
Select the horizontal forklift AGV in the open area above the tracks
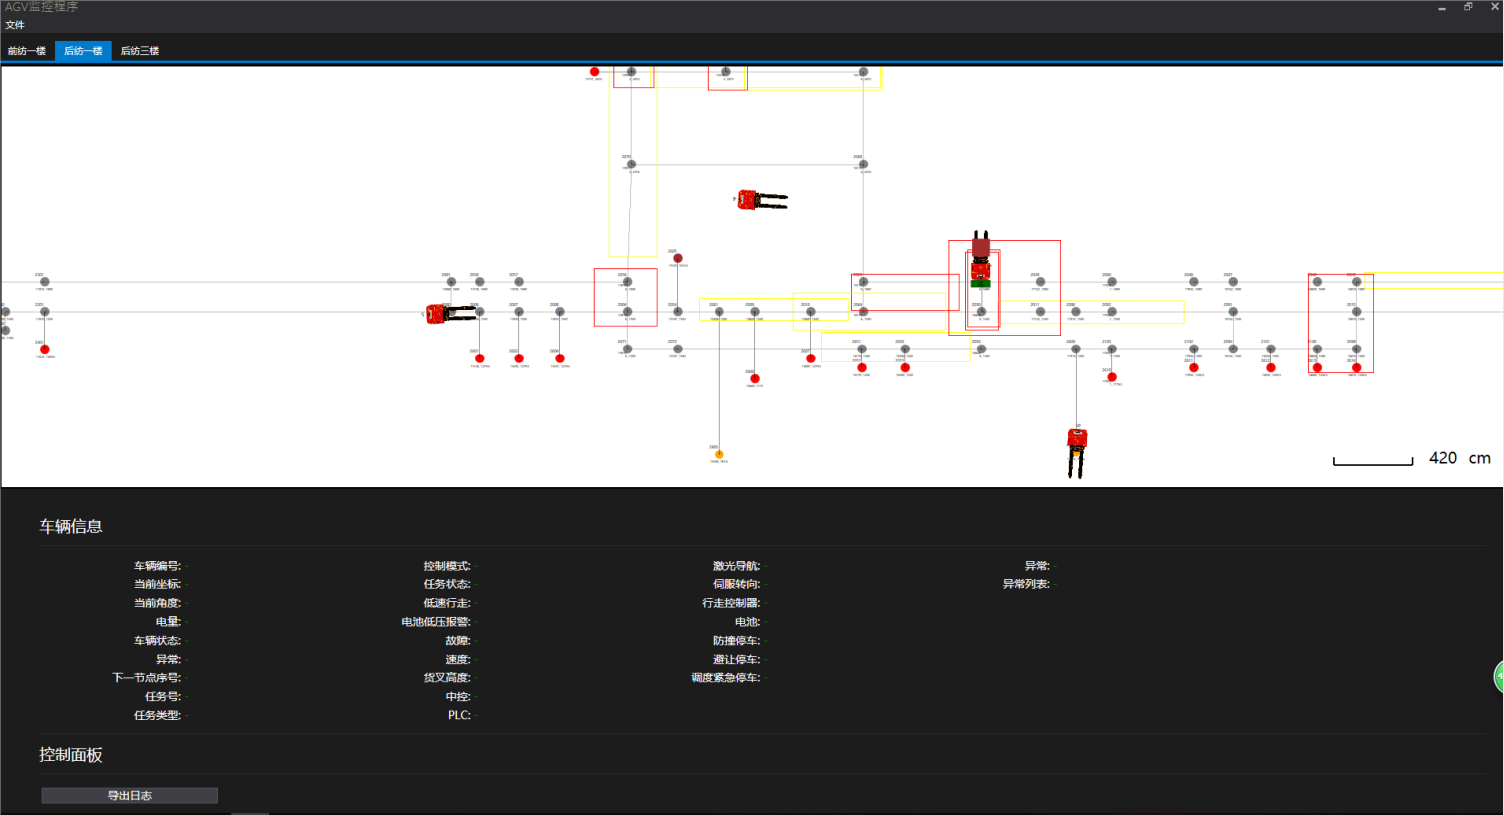tap(761, 201)
